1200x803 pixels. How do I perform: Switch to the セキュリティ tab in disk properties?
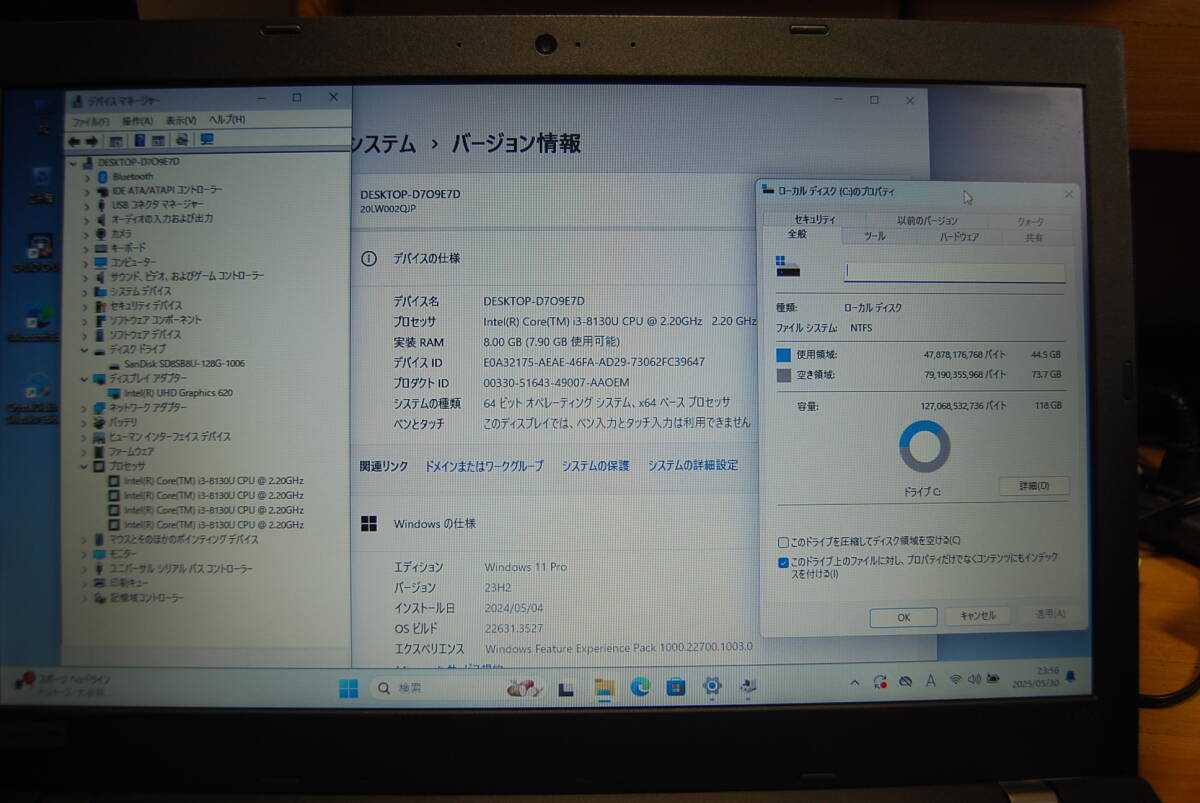coord(815,220)
